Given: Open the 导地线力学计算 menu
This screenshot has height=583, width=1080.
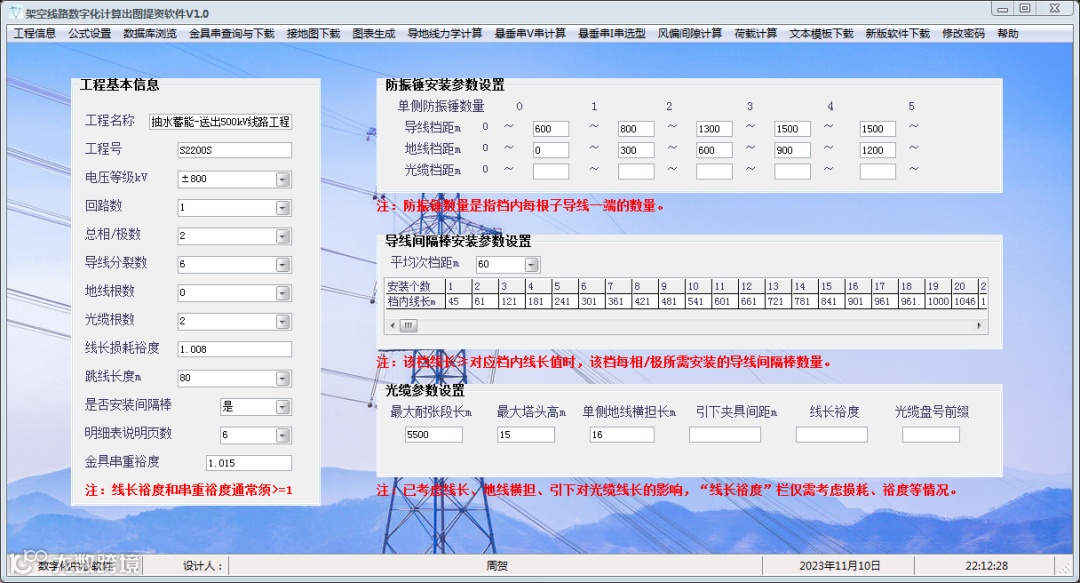Looking at the screenshot, I should pyautogui.click(x=445, y=33).
